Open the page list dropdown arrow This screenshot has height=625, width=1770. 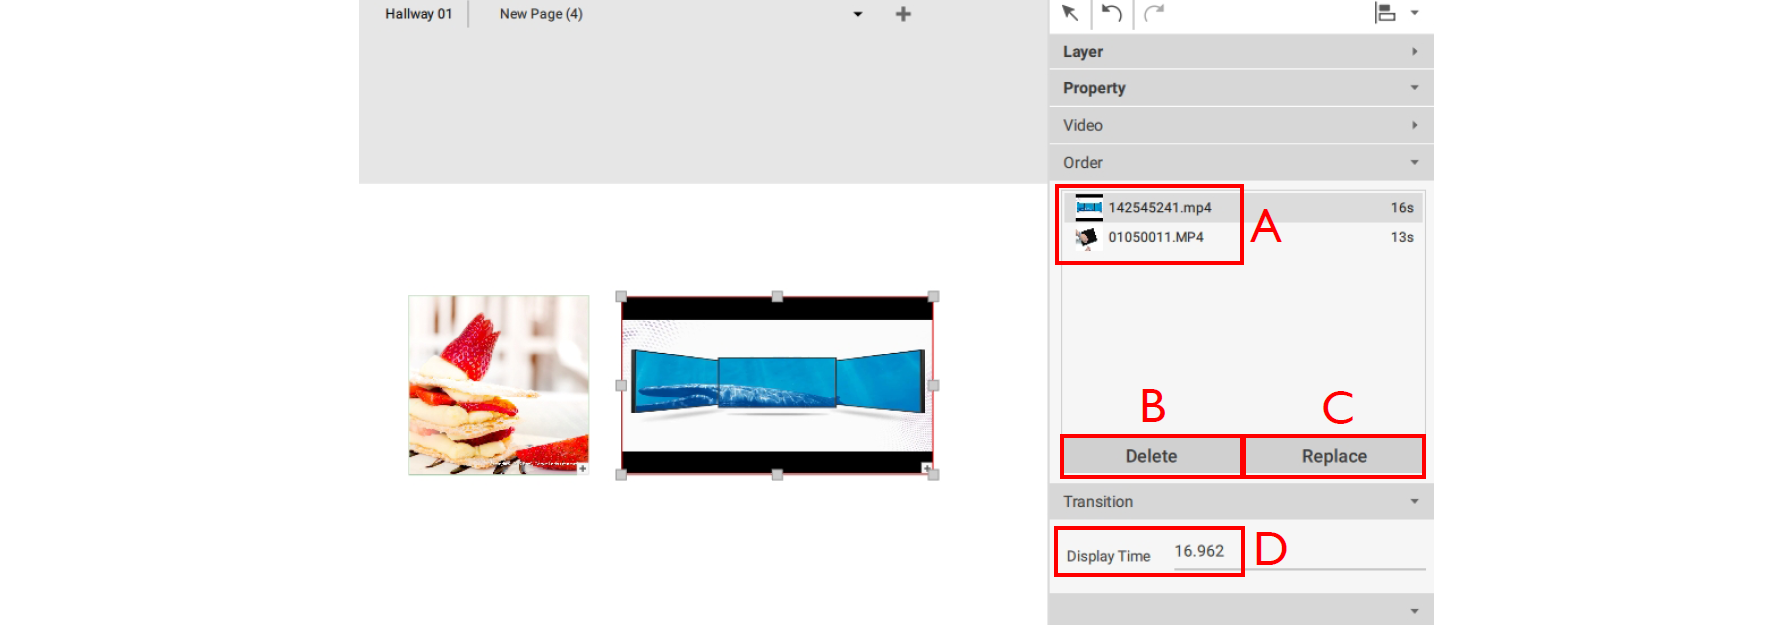858,14
